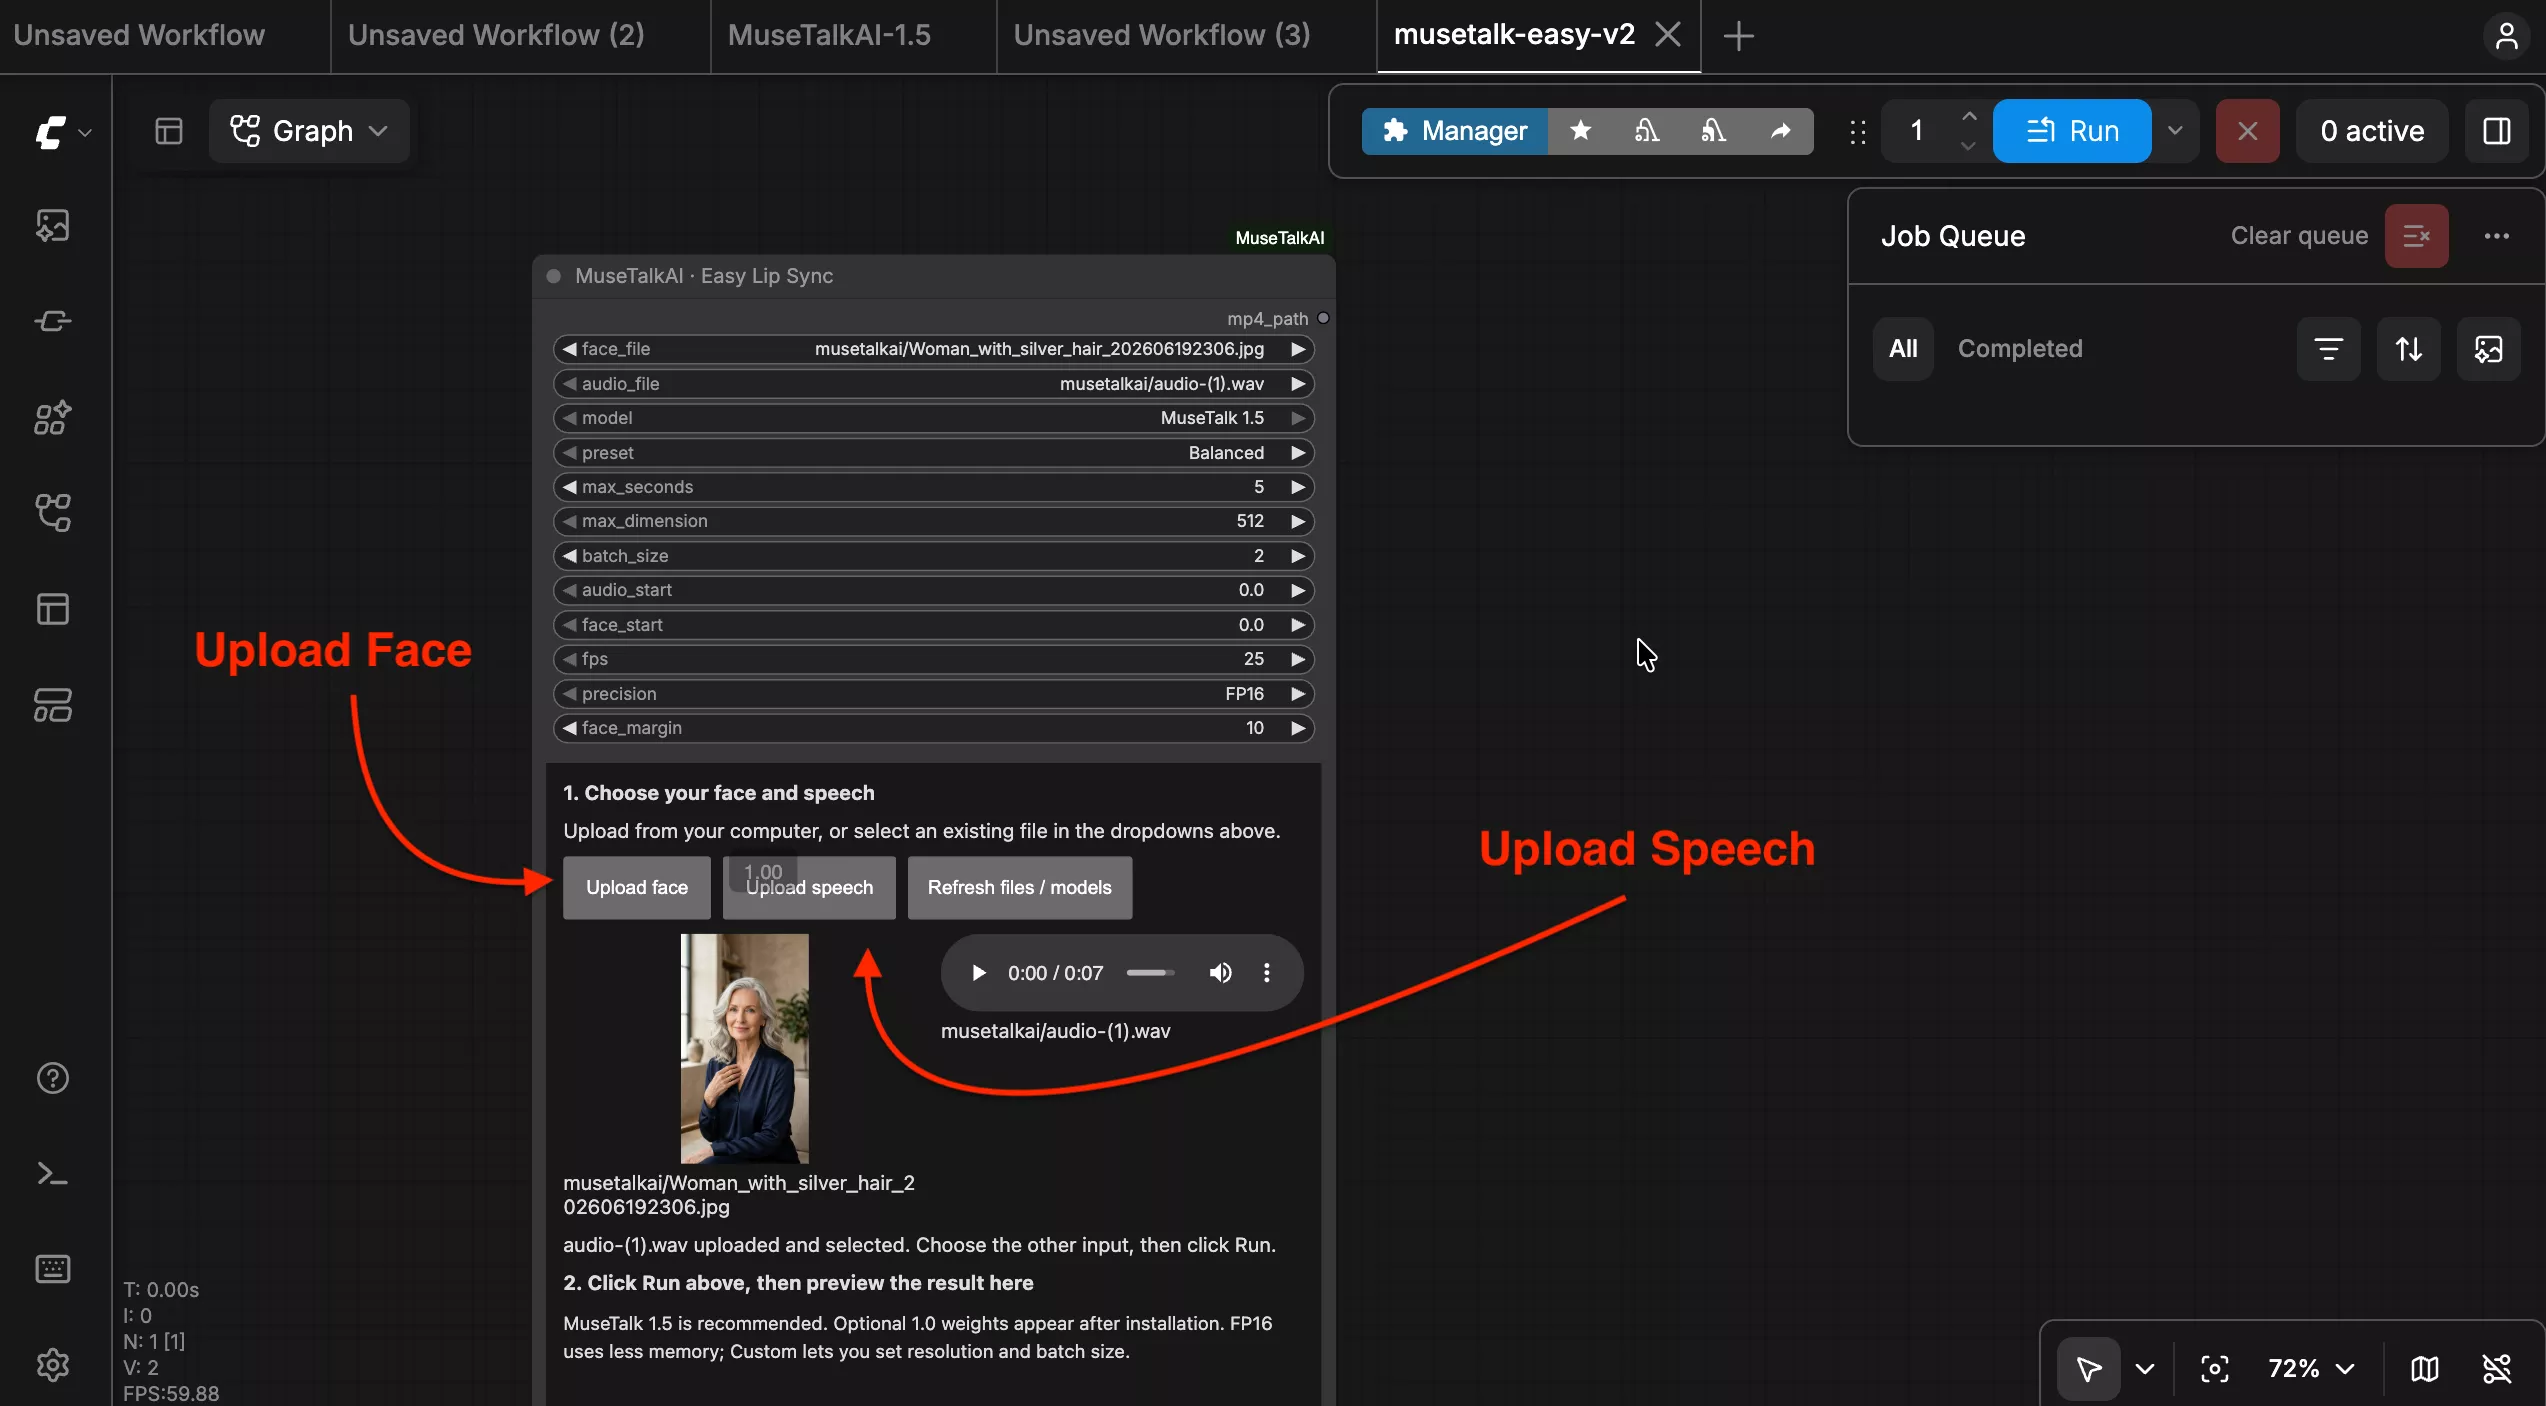This screenshot has height=1406, width=2546.
Task: Click the red cancel run button
Action: 2247,131
